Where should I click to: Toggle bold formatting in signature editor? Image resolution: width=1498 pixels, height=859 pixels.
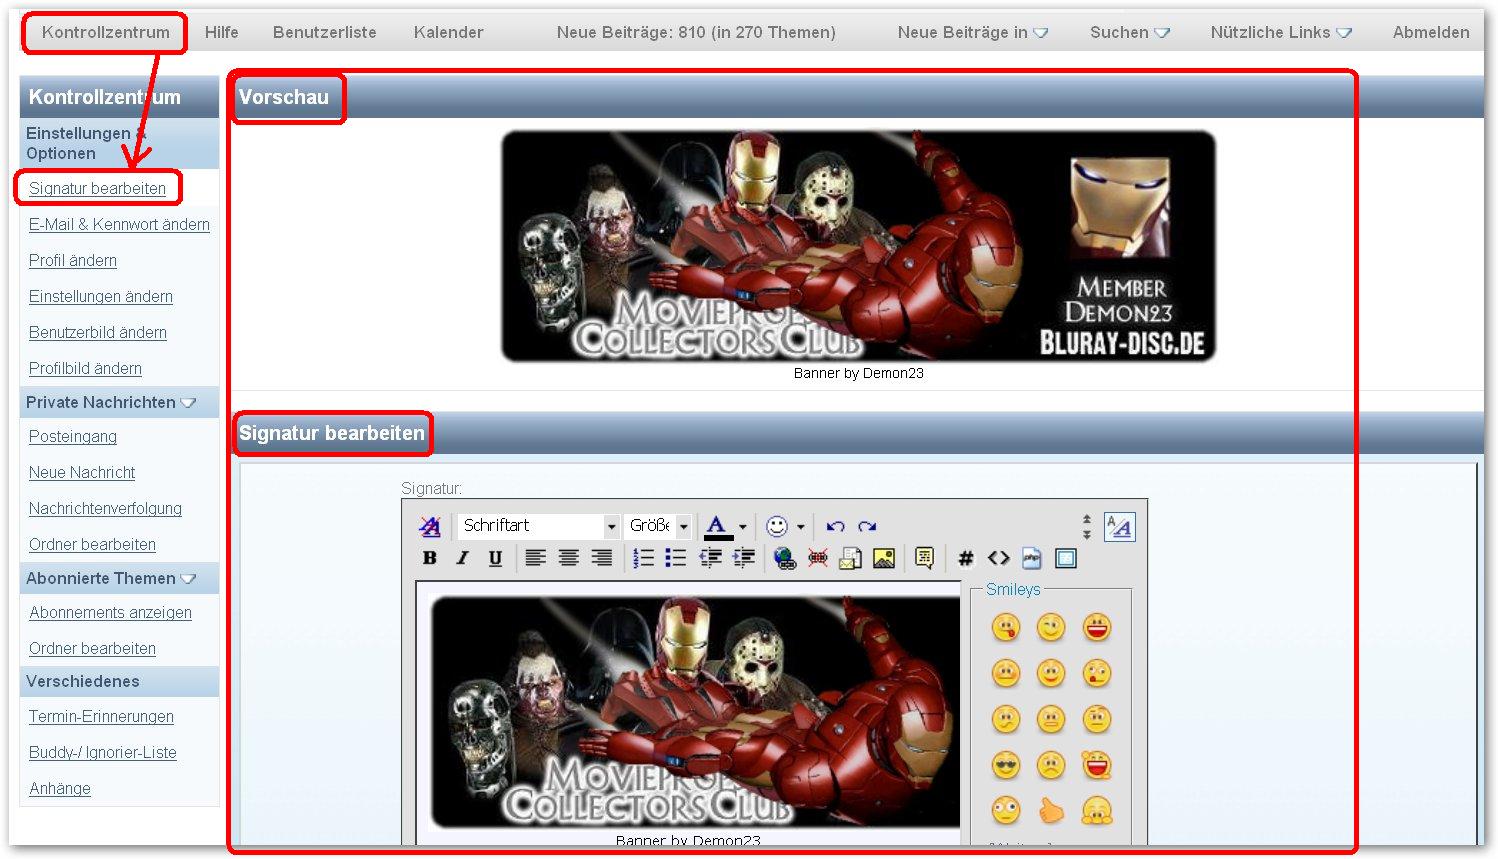(430, 558)
